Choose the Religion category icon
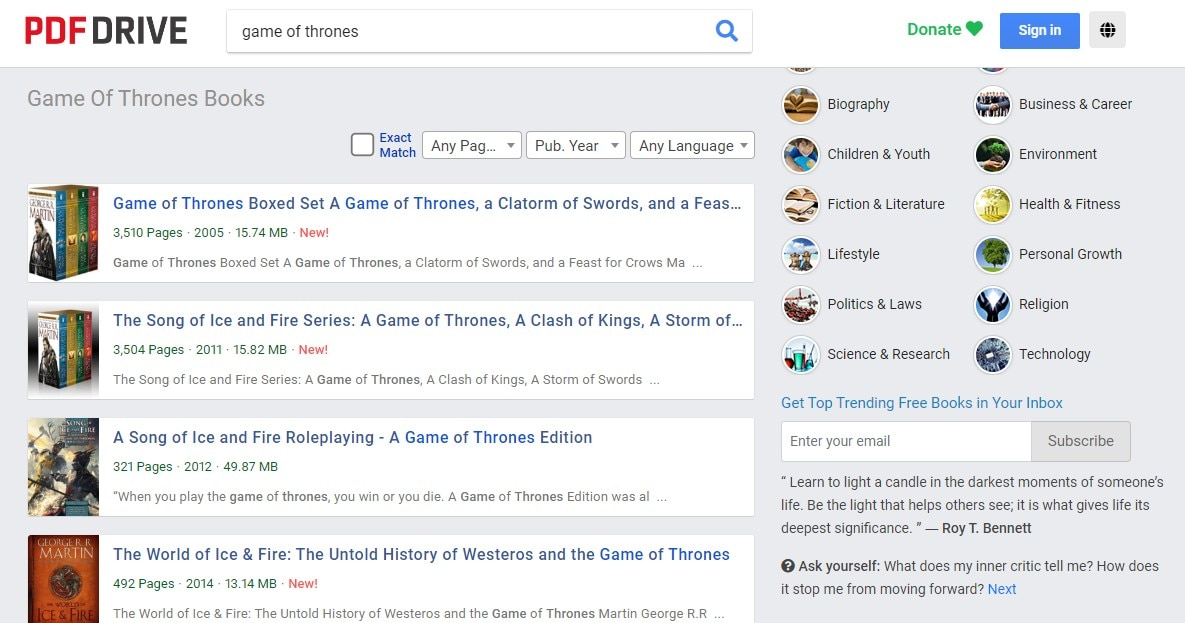 (x=993, y=304)
